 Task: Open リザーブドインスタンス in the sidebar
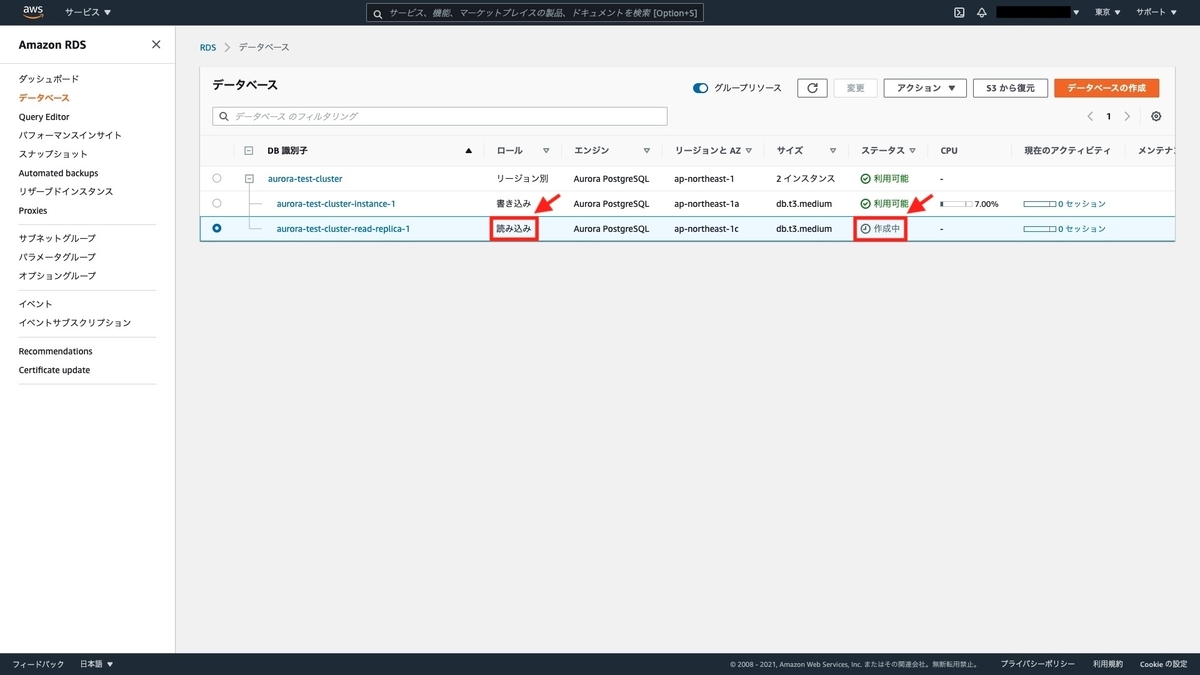66,191
